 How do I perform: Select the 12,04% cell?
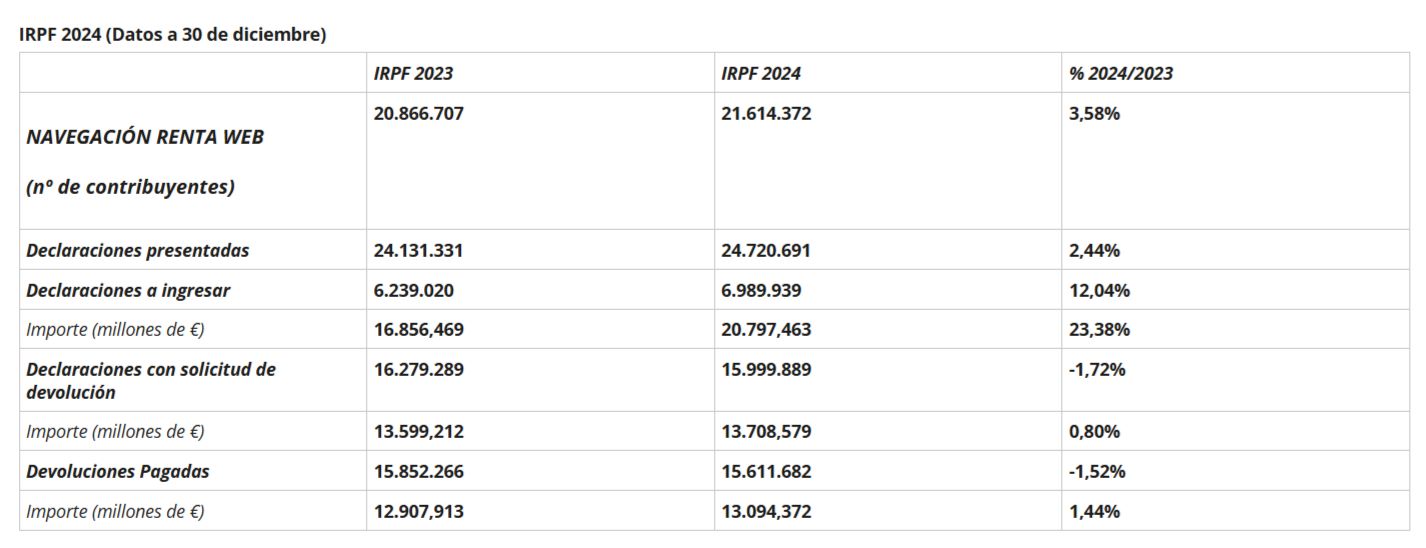(1099, 290)
